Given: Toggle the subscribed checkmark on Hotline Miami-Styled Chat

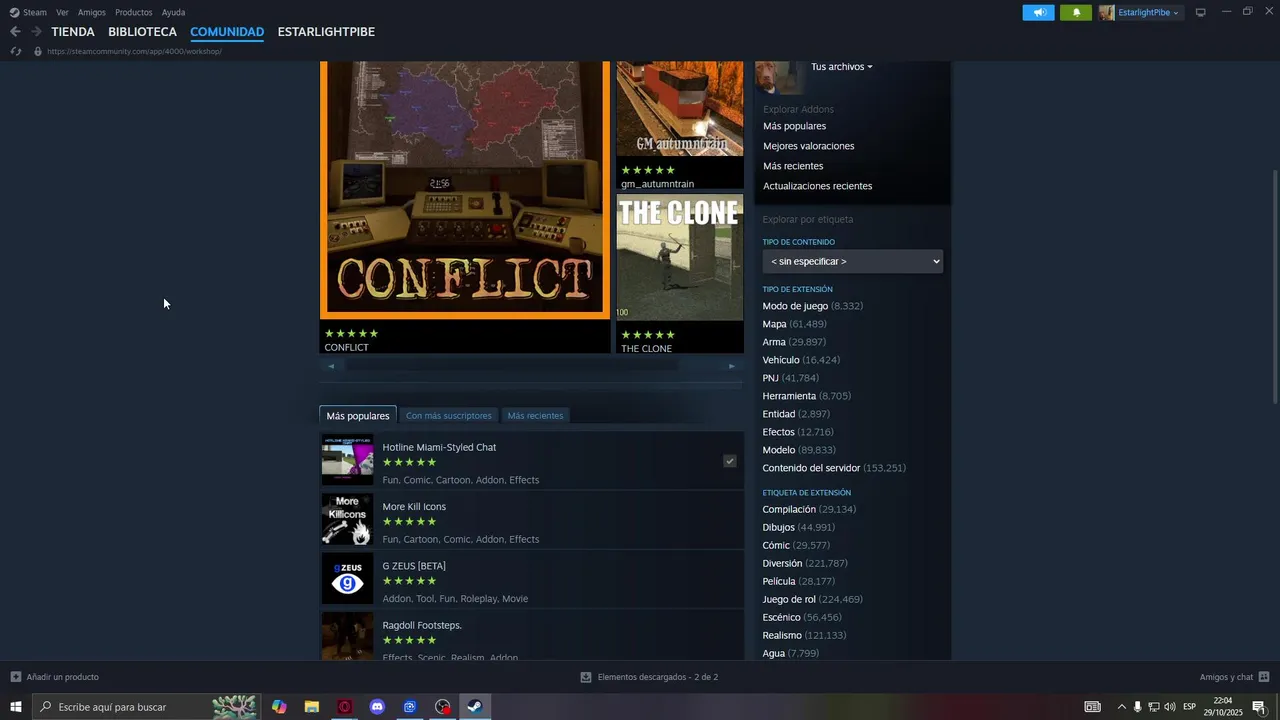Looking at the screenshot, I should pyautogui.click(x=730, y=461).
